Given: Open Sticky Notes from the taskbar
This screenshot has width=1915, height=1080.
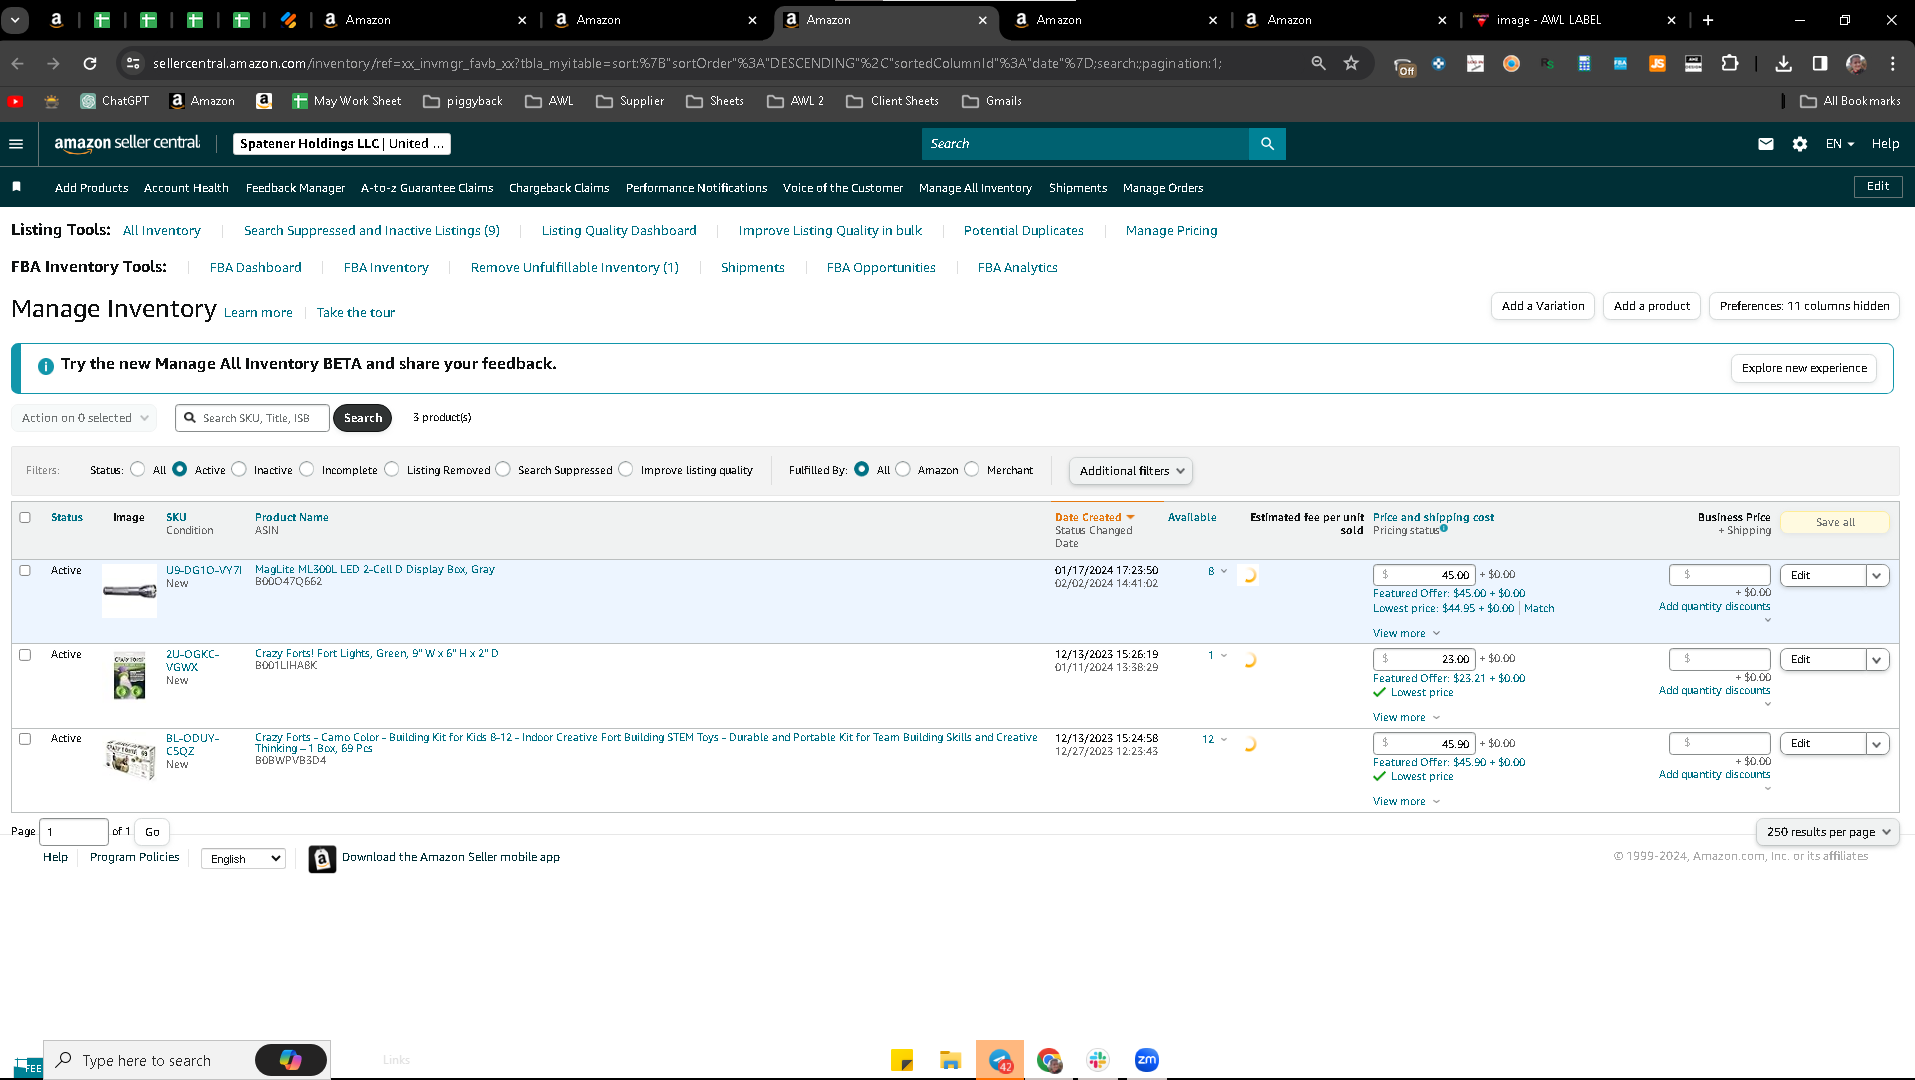Looking at the screenshot, I should click(902, 1060).
